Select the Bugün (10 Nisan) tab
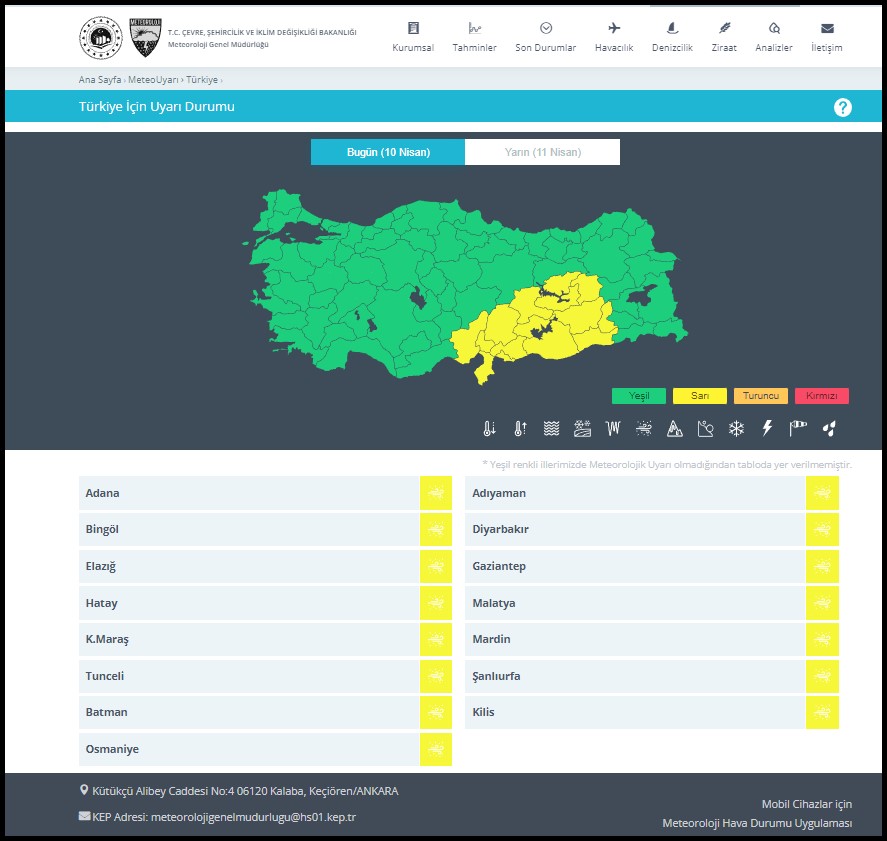This screenshot has height=841, width=887. click(x=388, y=152)
